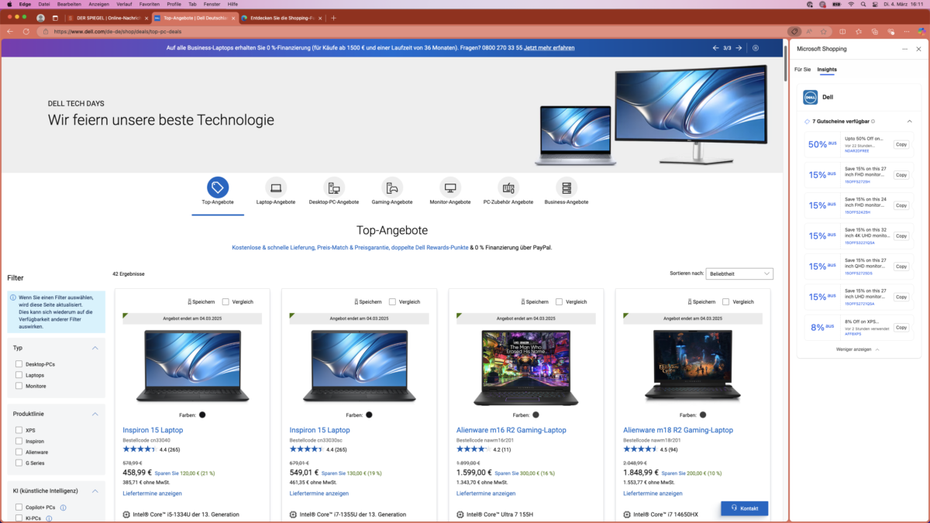Check the Monitore filter

point(19,386)
